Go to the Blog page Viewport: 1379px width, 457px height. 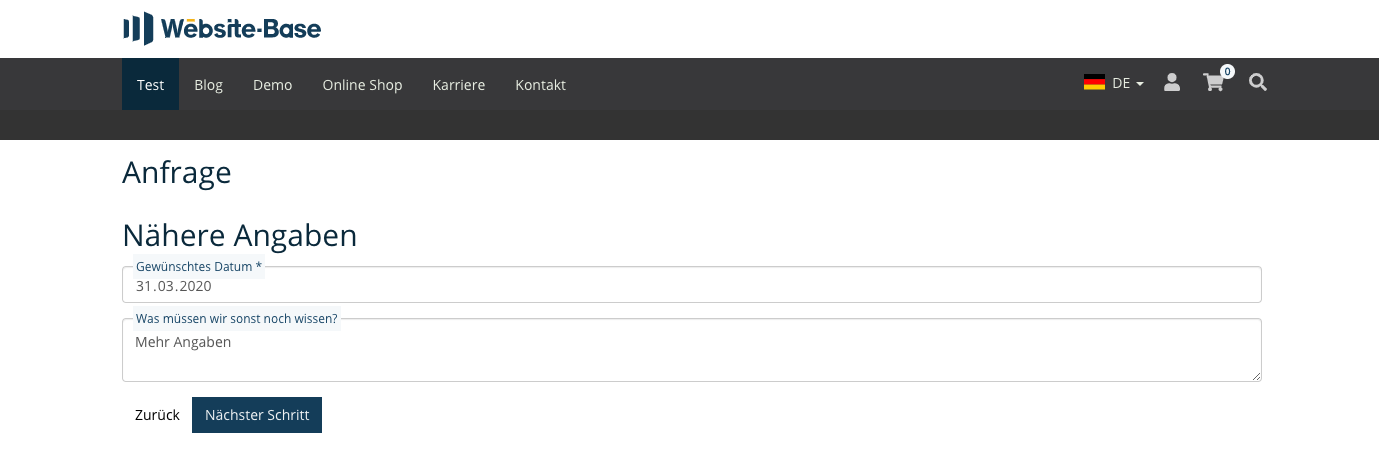[208, 84]
